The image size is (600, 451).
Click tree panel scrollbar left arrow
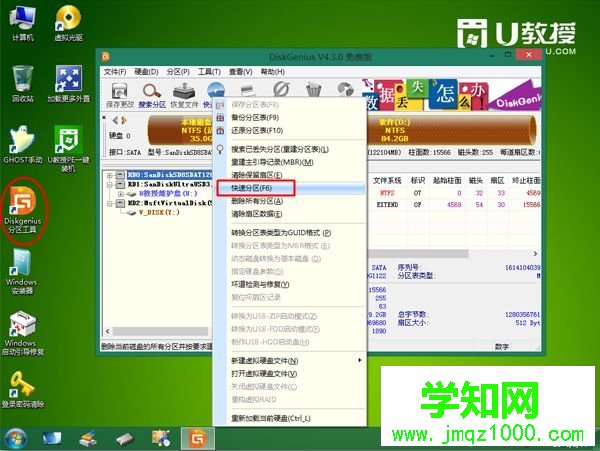click(108, 331)
